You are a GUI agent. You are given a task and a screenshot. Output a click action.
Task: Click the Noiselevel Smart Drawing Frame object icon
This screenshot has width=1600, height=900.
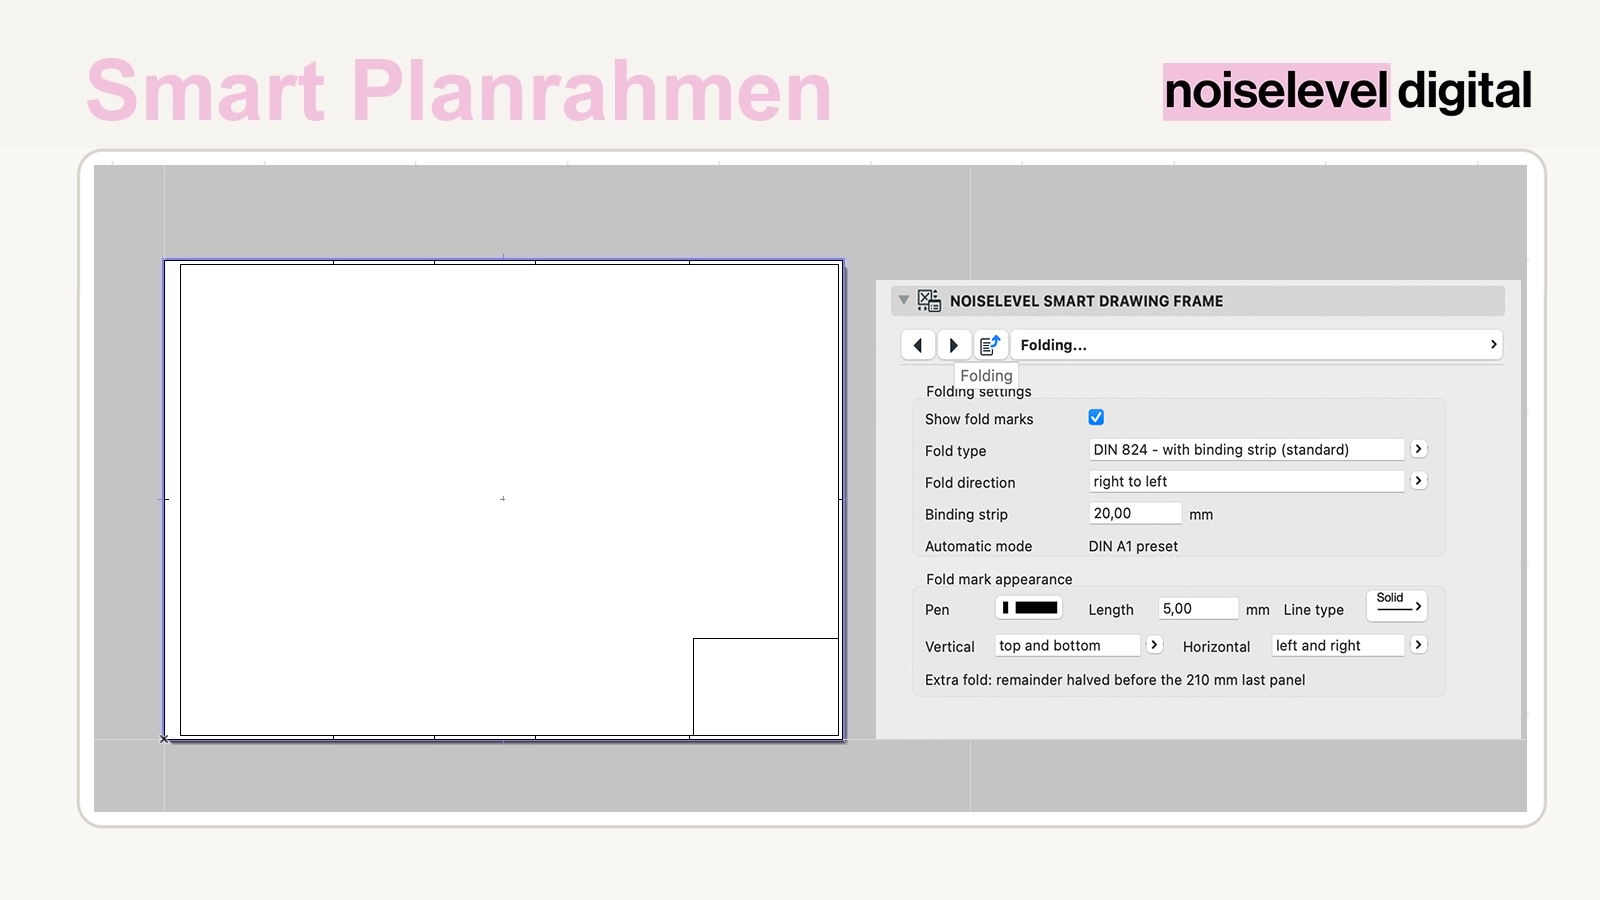point(929,301)
